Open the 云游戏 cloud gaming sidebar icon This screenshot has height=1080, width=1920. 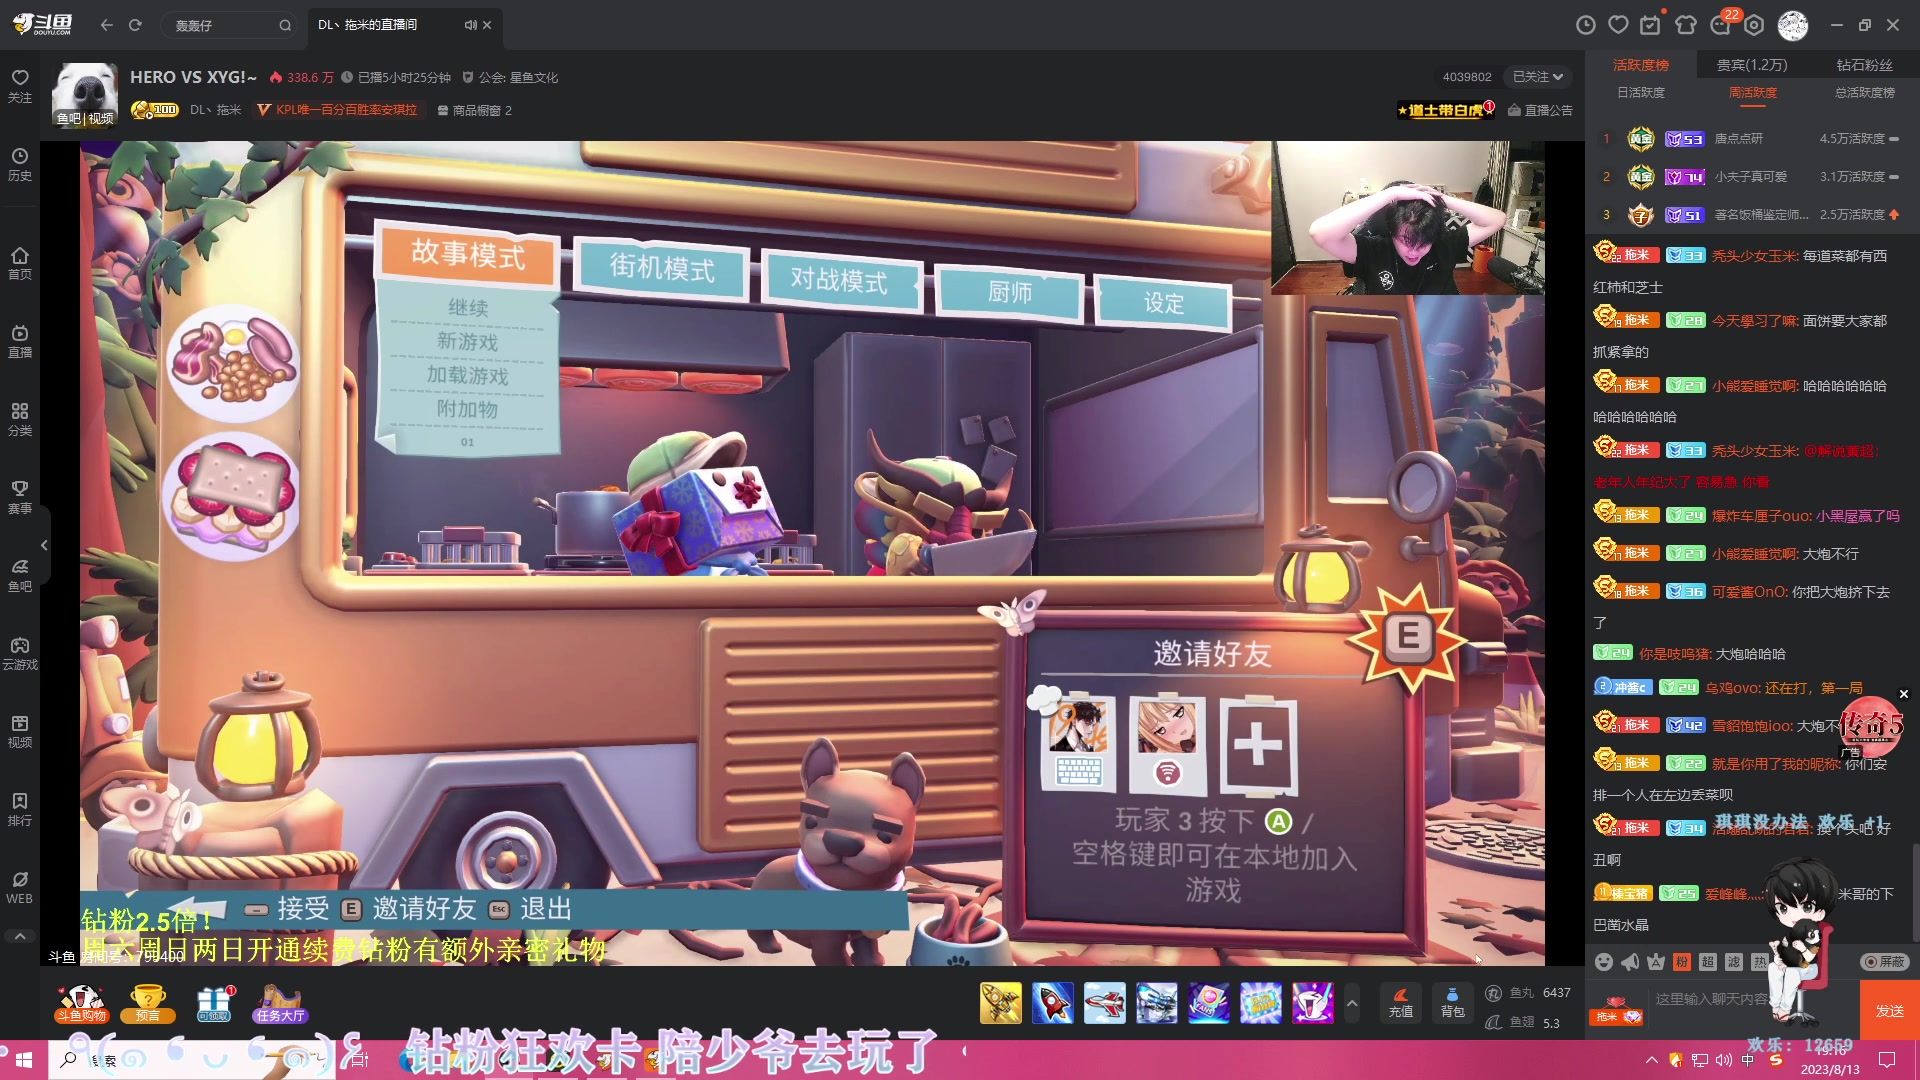click(20, 653)
